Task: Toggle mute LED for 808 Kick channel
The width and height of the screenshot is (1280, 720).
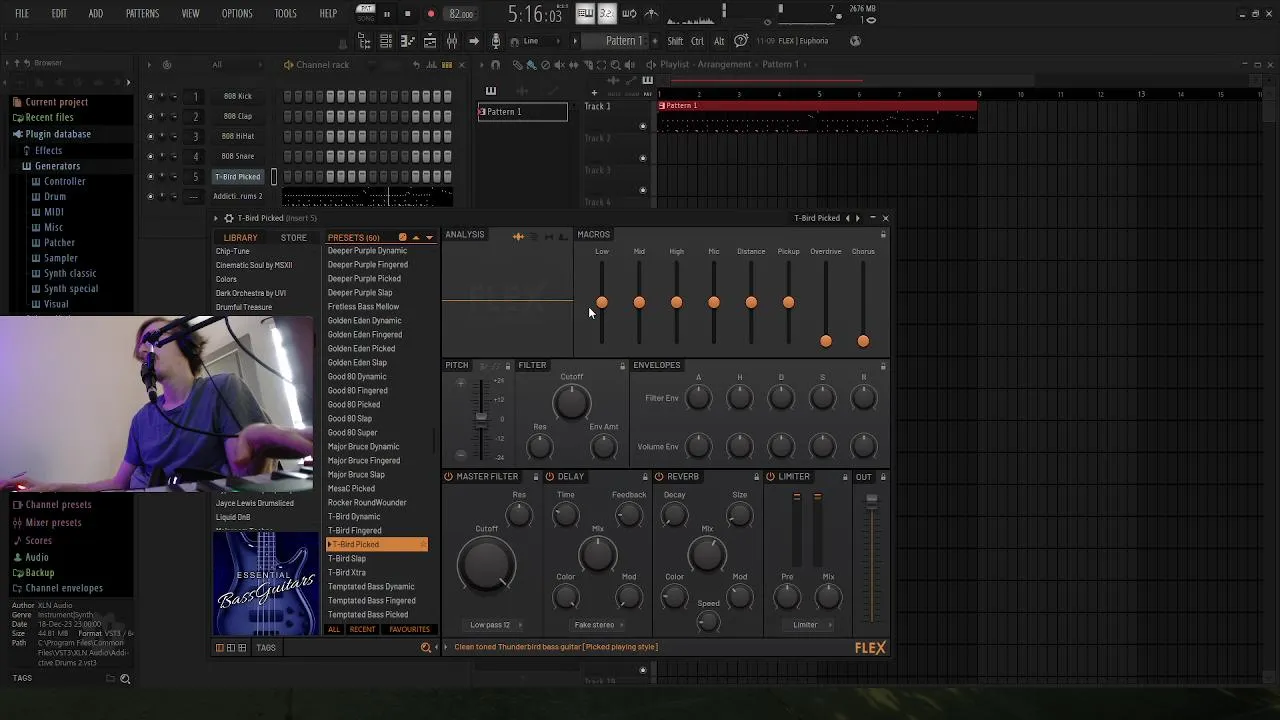Action: [x=150, y=97]
